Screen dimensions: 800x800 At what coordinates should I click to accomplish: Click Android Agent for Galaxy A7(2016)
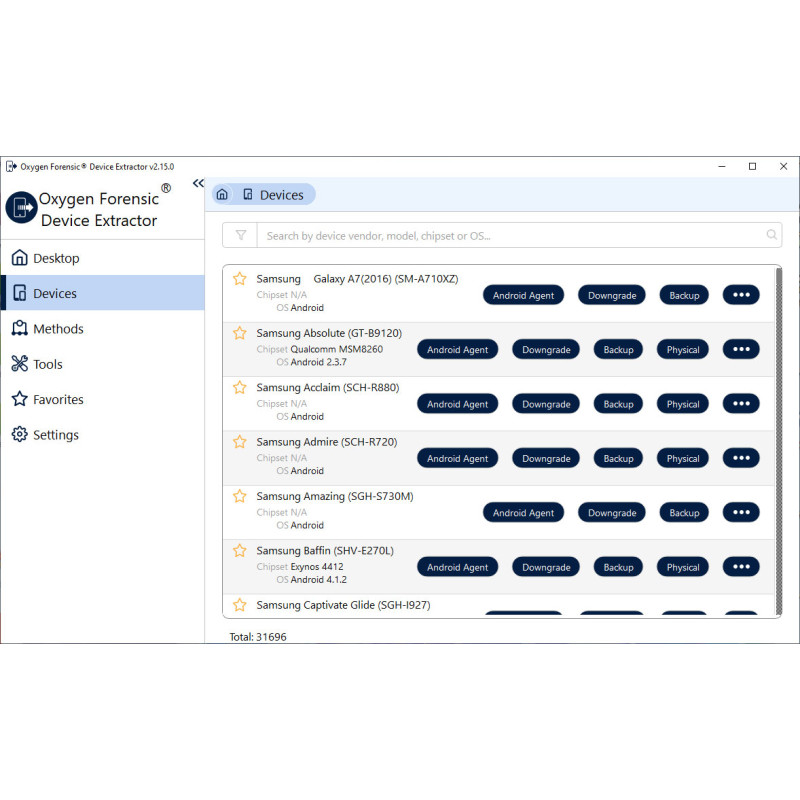(x=523, y=295)
